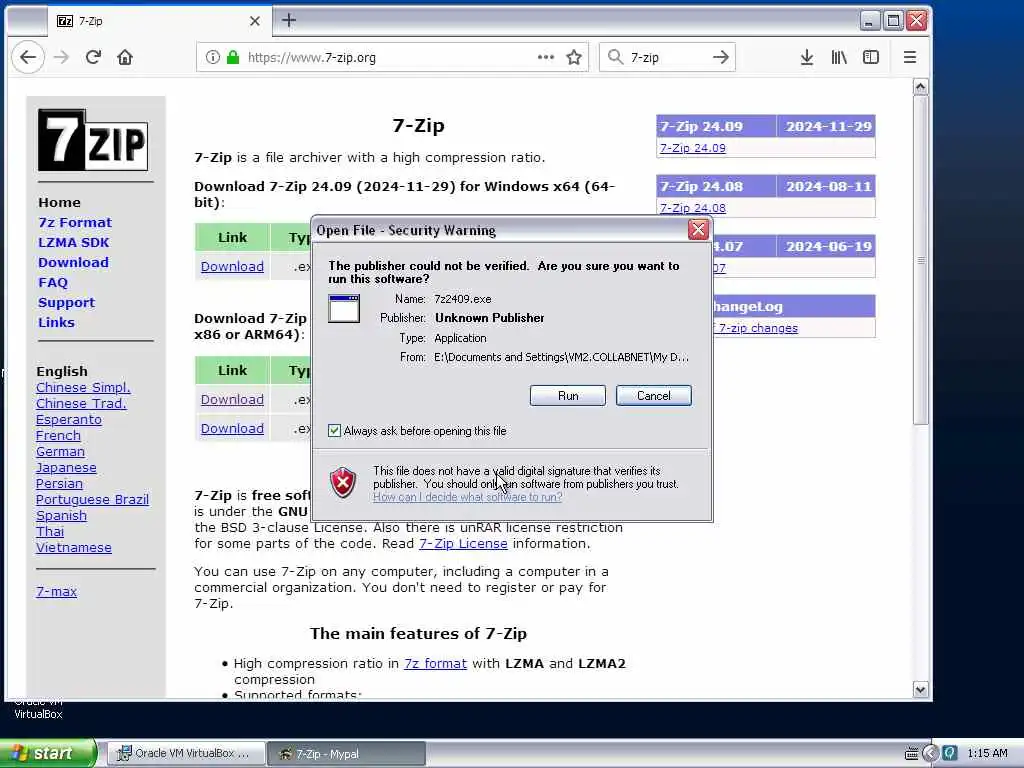Close the Security Warning dialog

[698, 230]
